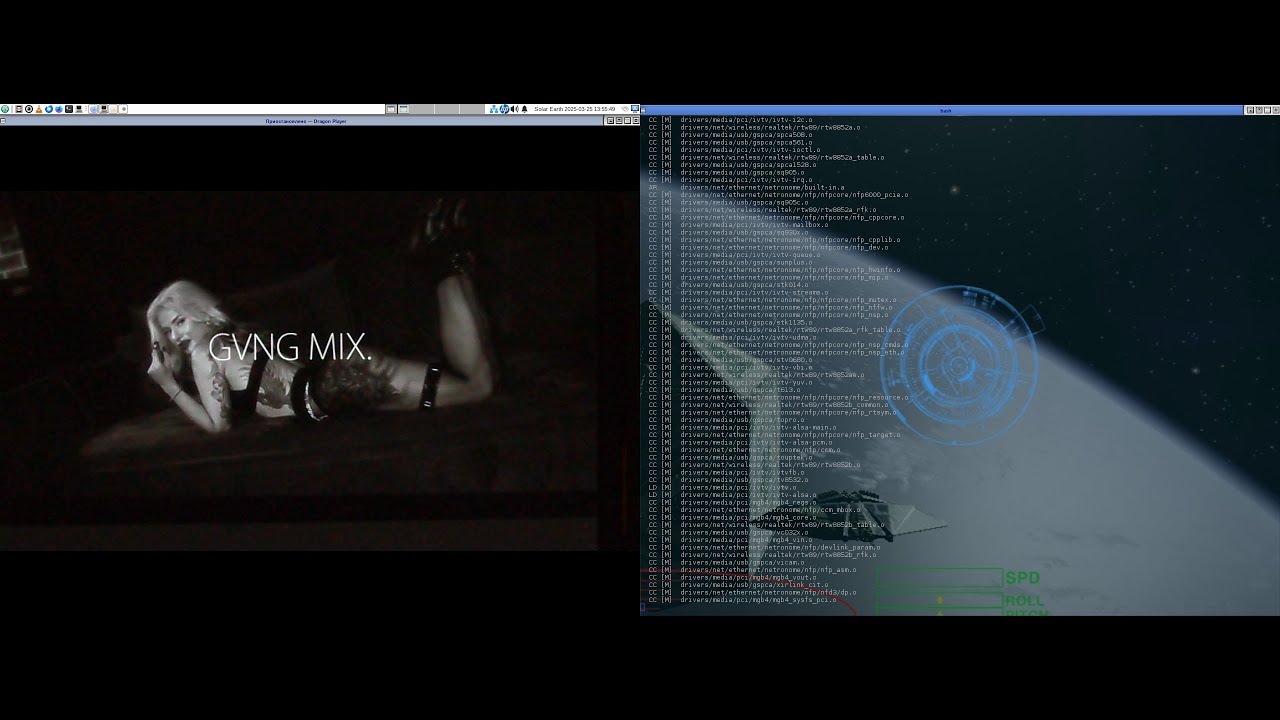Open the notifications bell tray icon
Screen dimensions: 1280x720
[524, 109]
